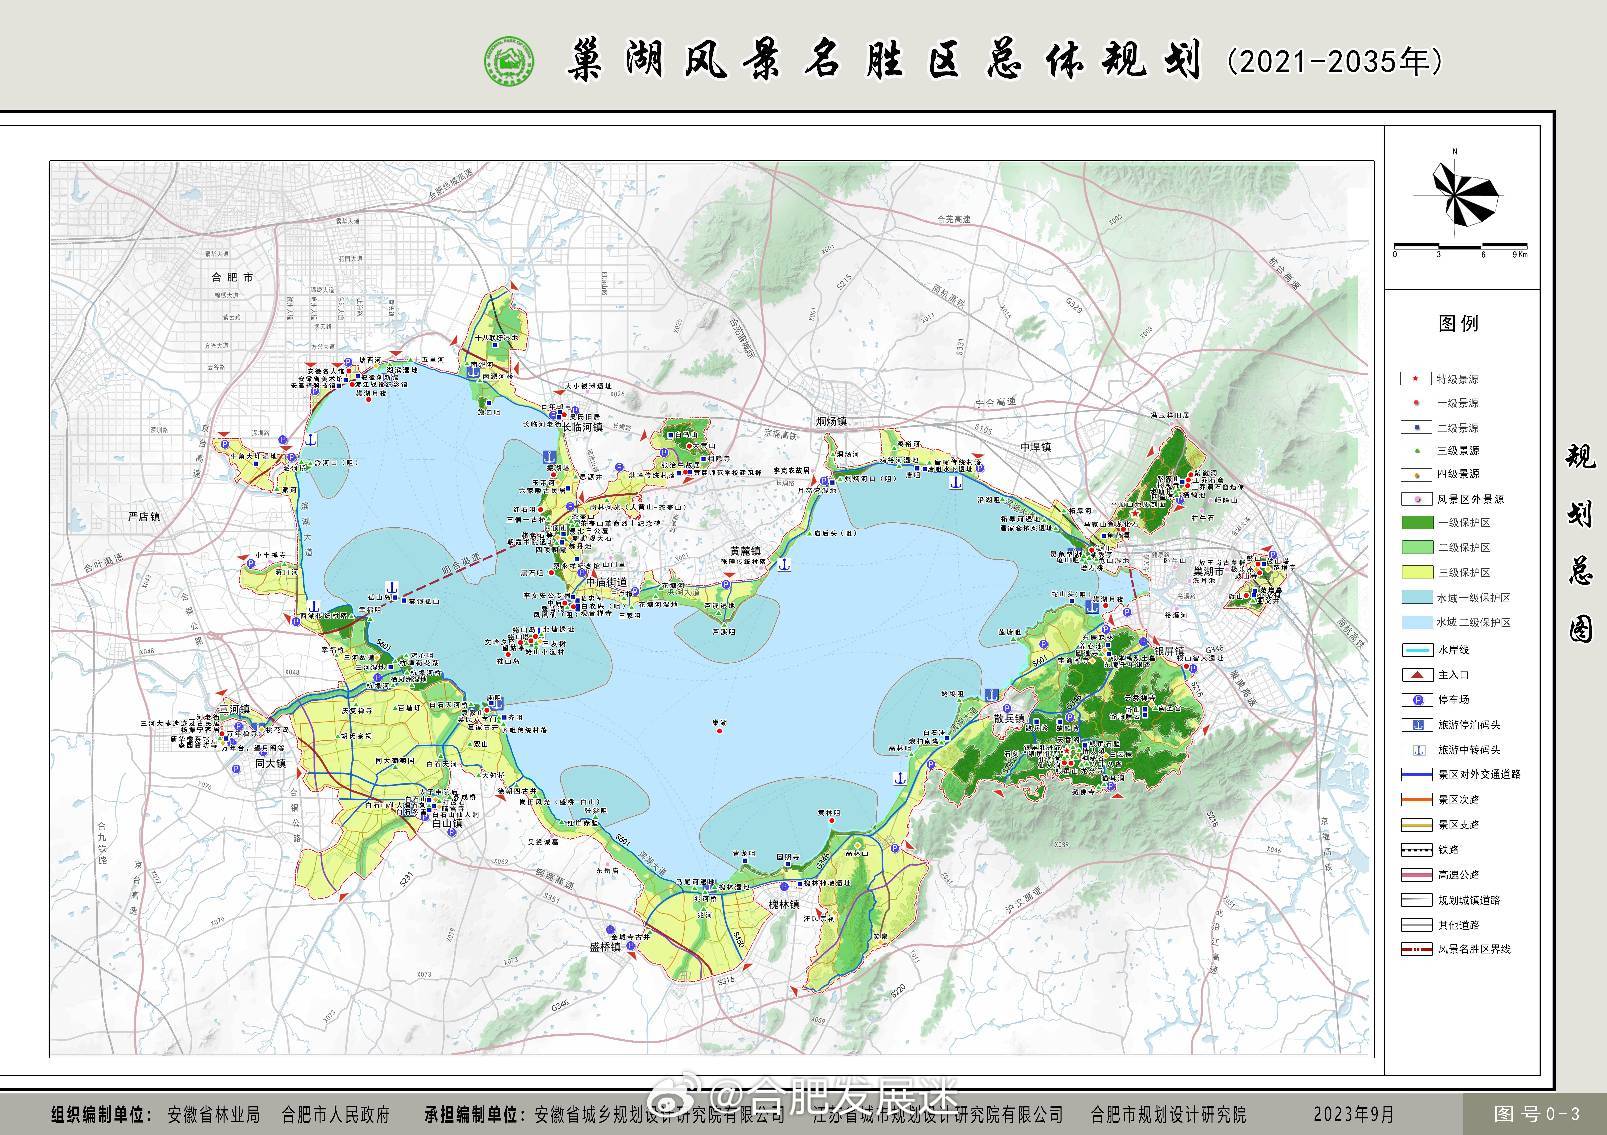
Task: Click the cyan 水岸线 legend line symbol
Action: [1417, 650]
